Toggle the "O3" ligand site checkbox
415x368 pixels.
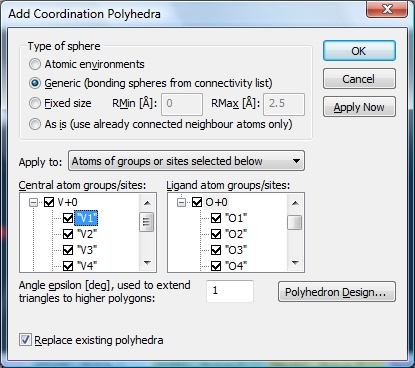(216, 250)
